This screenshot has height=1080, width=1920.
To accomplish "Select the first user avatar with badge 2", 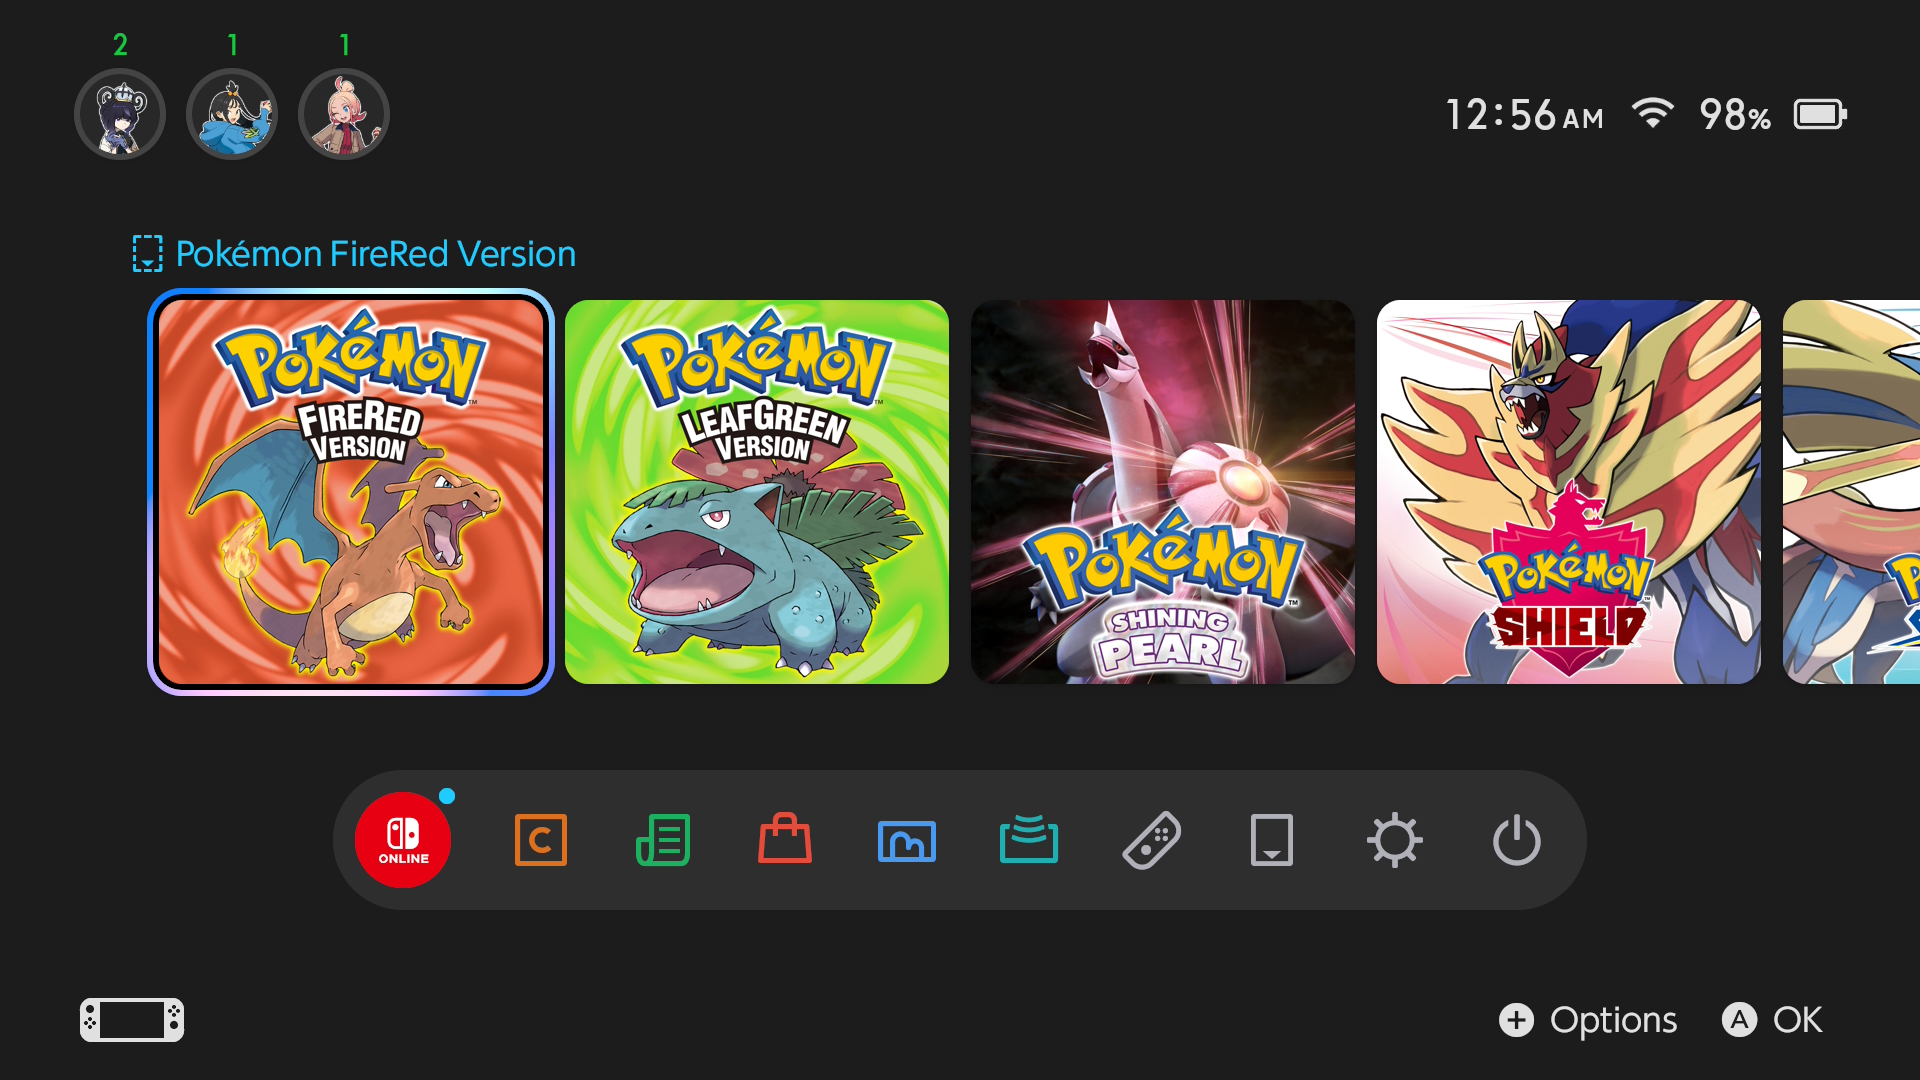I will [120, 114].
